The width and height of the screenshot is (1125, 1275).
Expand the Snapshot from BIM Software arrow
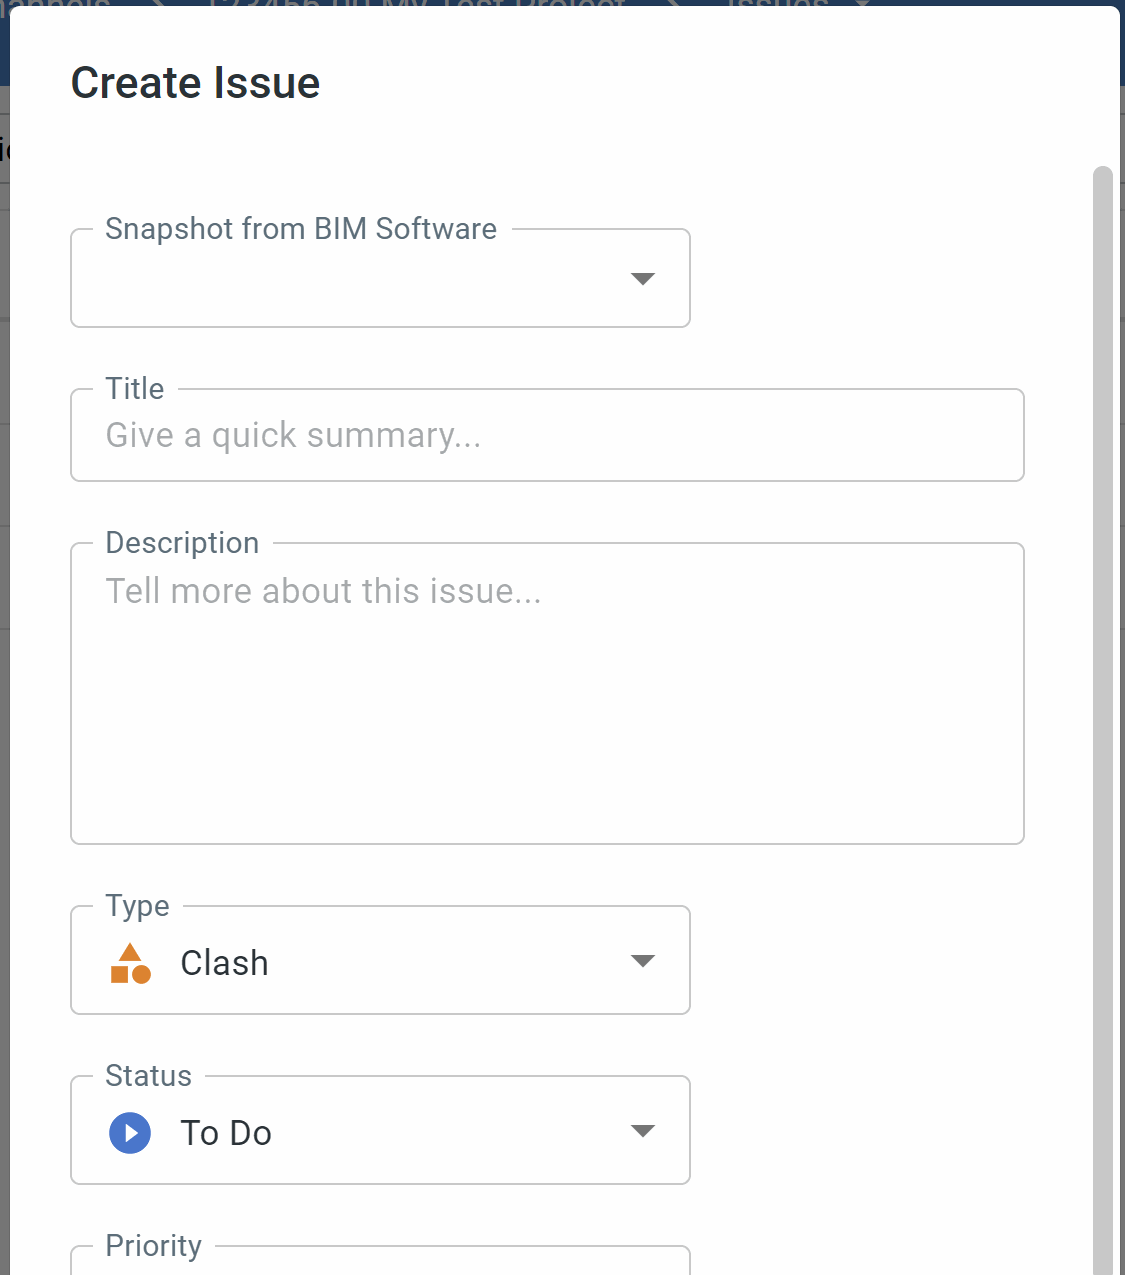pyautogui.click(x=643, y=278)
